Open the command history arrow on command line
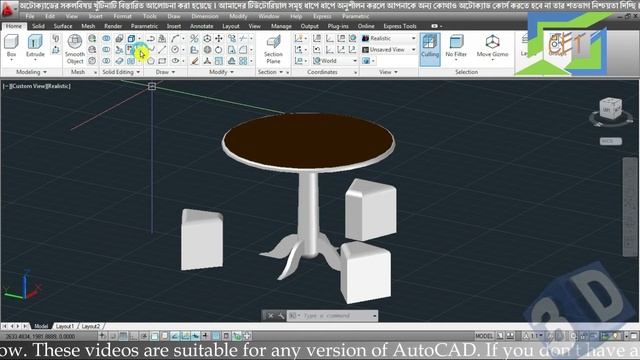The image size is (640, 360). (375, 316)
